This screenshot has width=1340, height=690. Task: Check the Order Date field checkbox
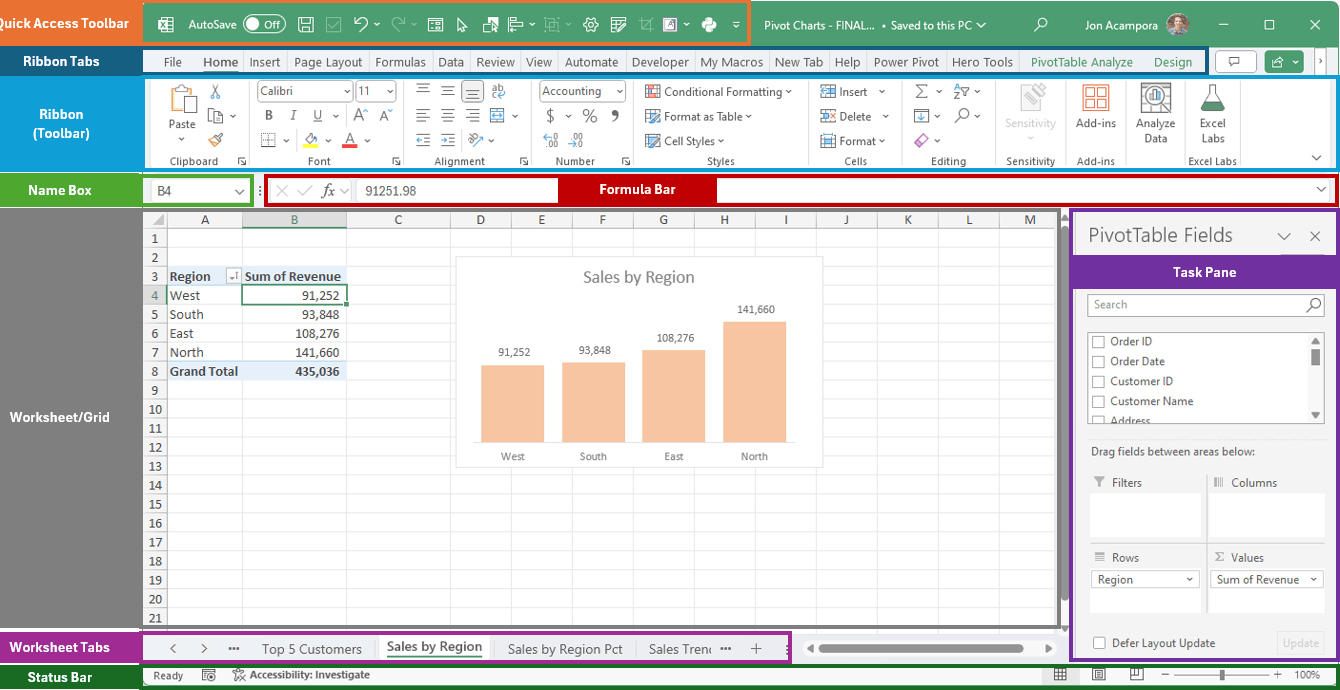tap(1098, 362)
